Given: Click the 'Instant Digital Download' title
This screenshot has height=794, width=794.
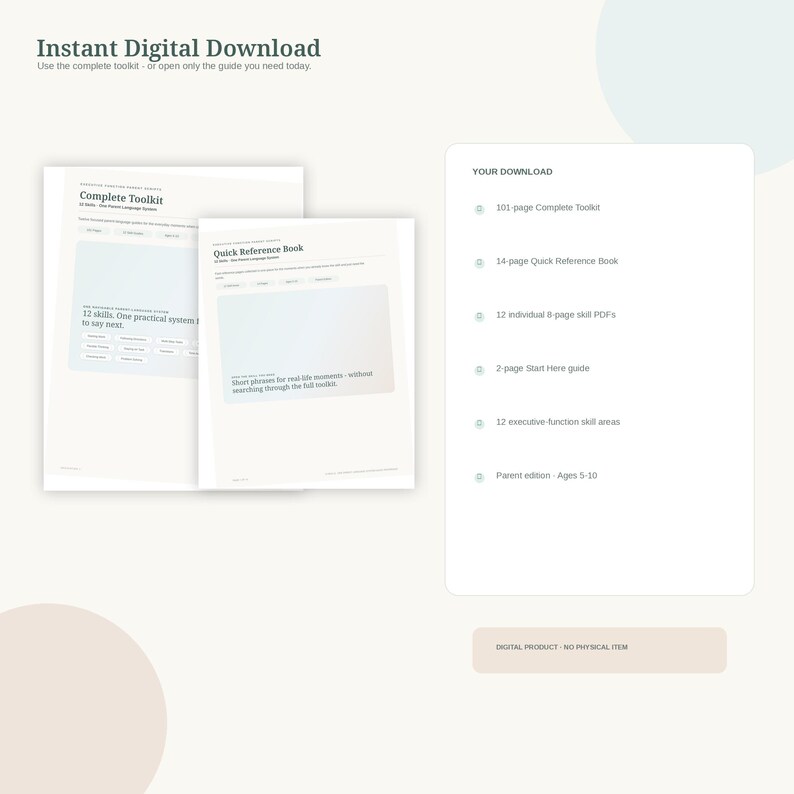Looking at the screenshot, I should click(178, 48).
